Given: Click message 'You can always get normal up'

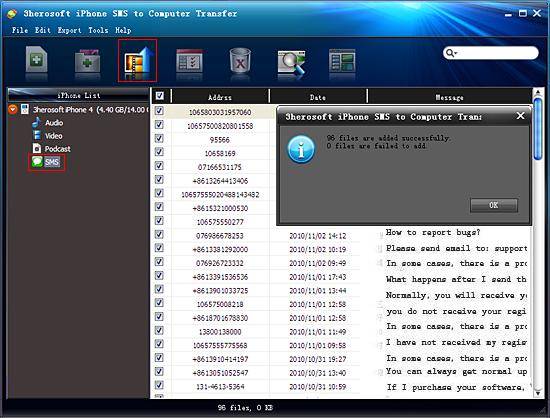Looking at the screenshot, I should click(456, 371).
